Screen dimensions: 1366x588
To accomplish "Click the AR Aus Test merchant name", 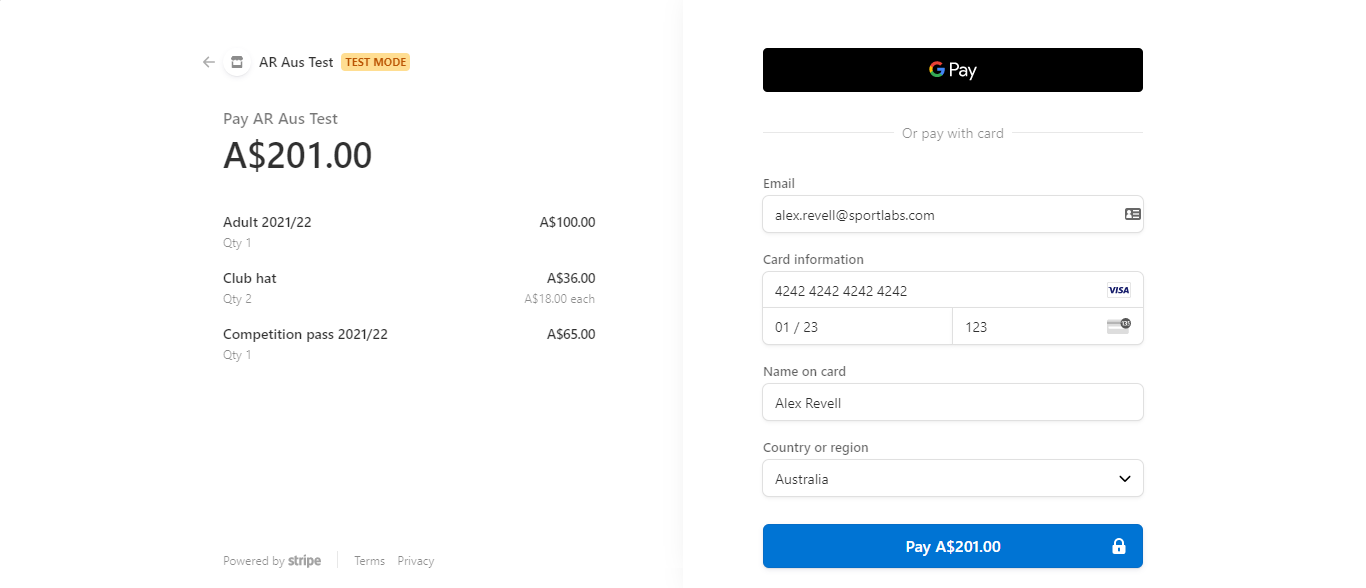I will (296, 62).
